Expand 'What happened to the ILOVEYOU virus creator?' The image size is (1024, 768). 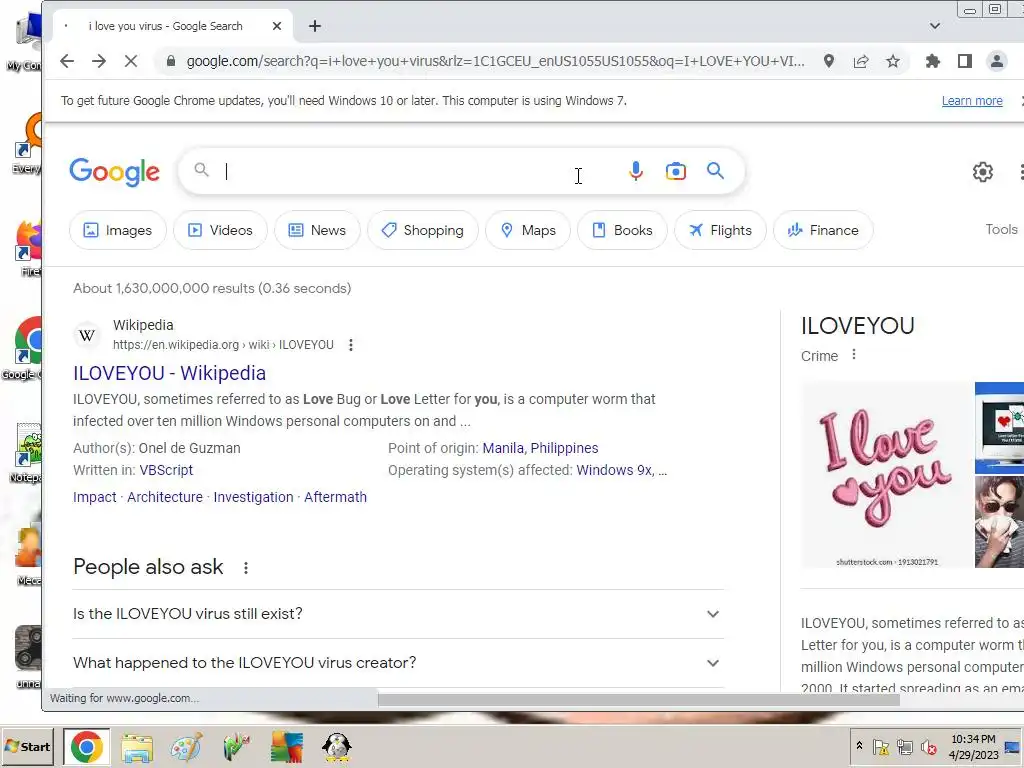(398, 663)
